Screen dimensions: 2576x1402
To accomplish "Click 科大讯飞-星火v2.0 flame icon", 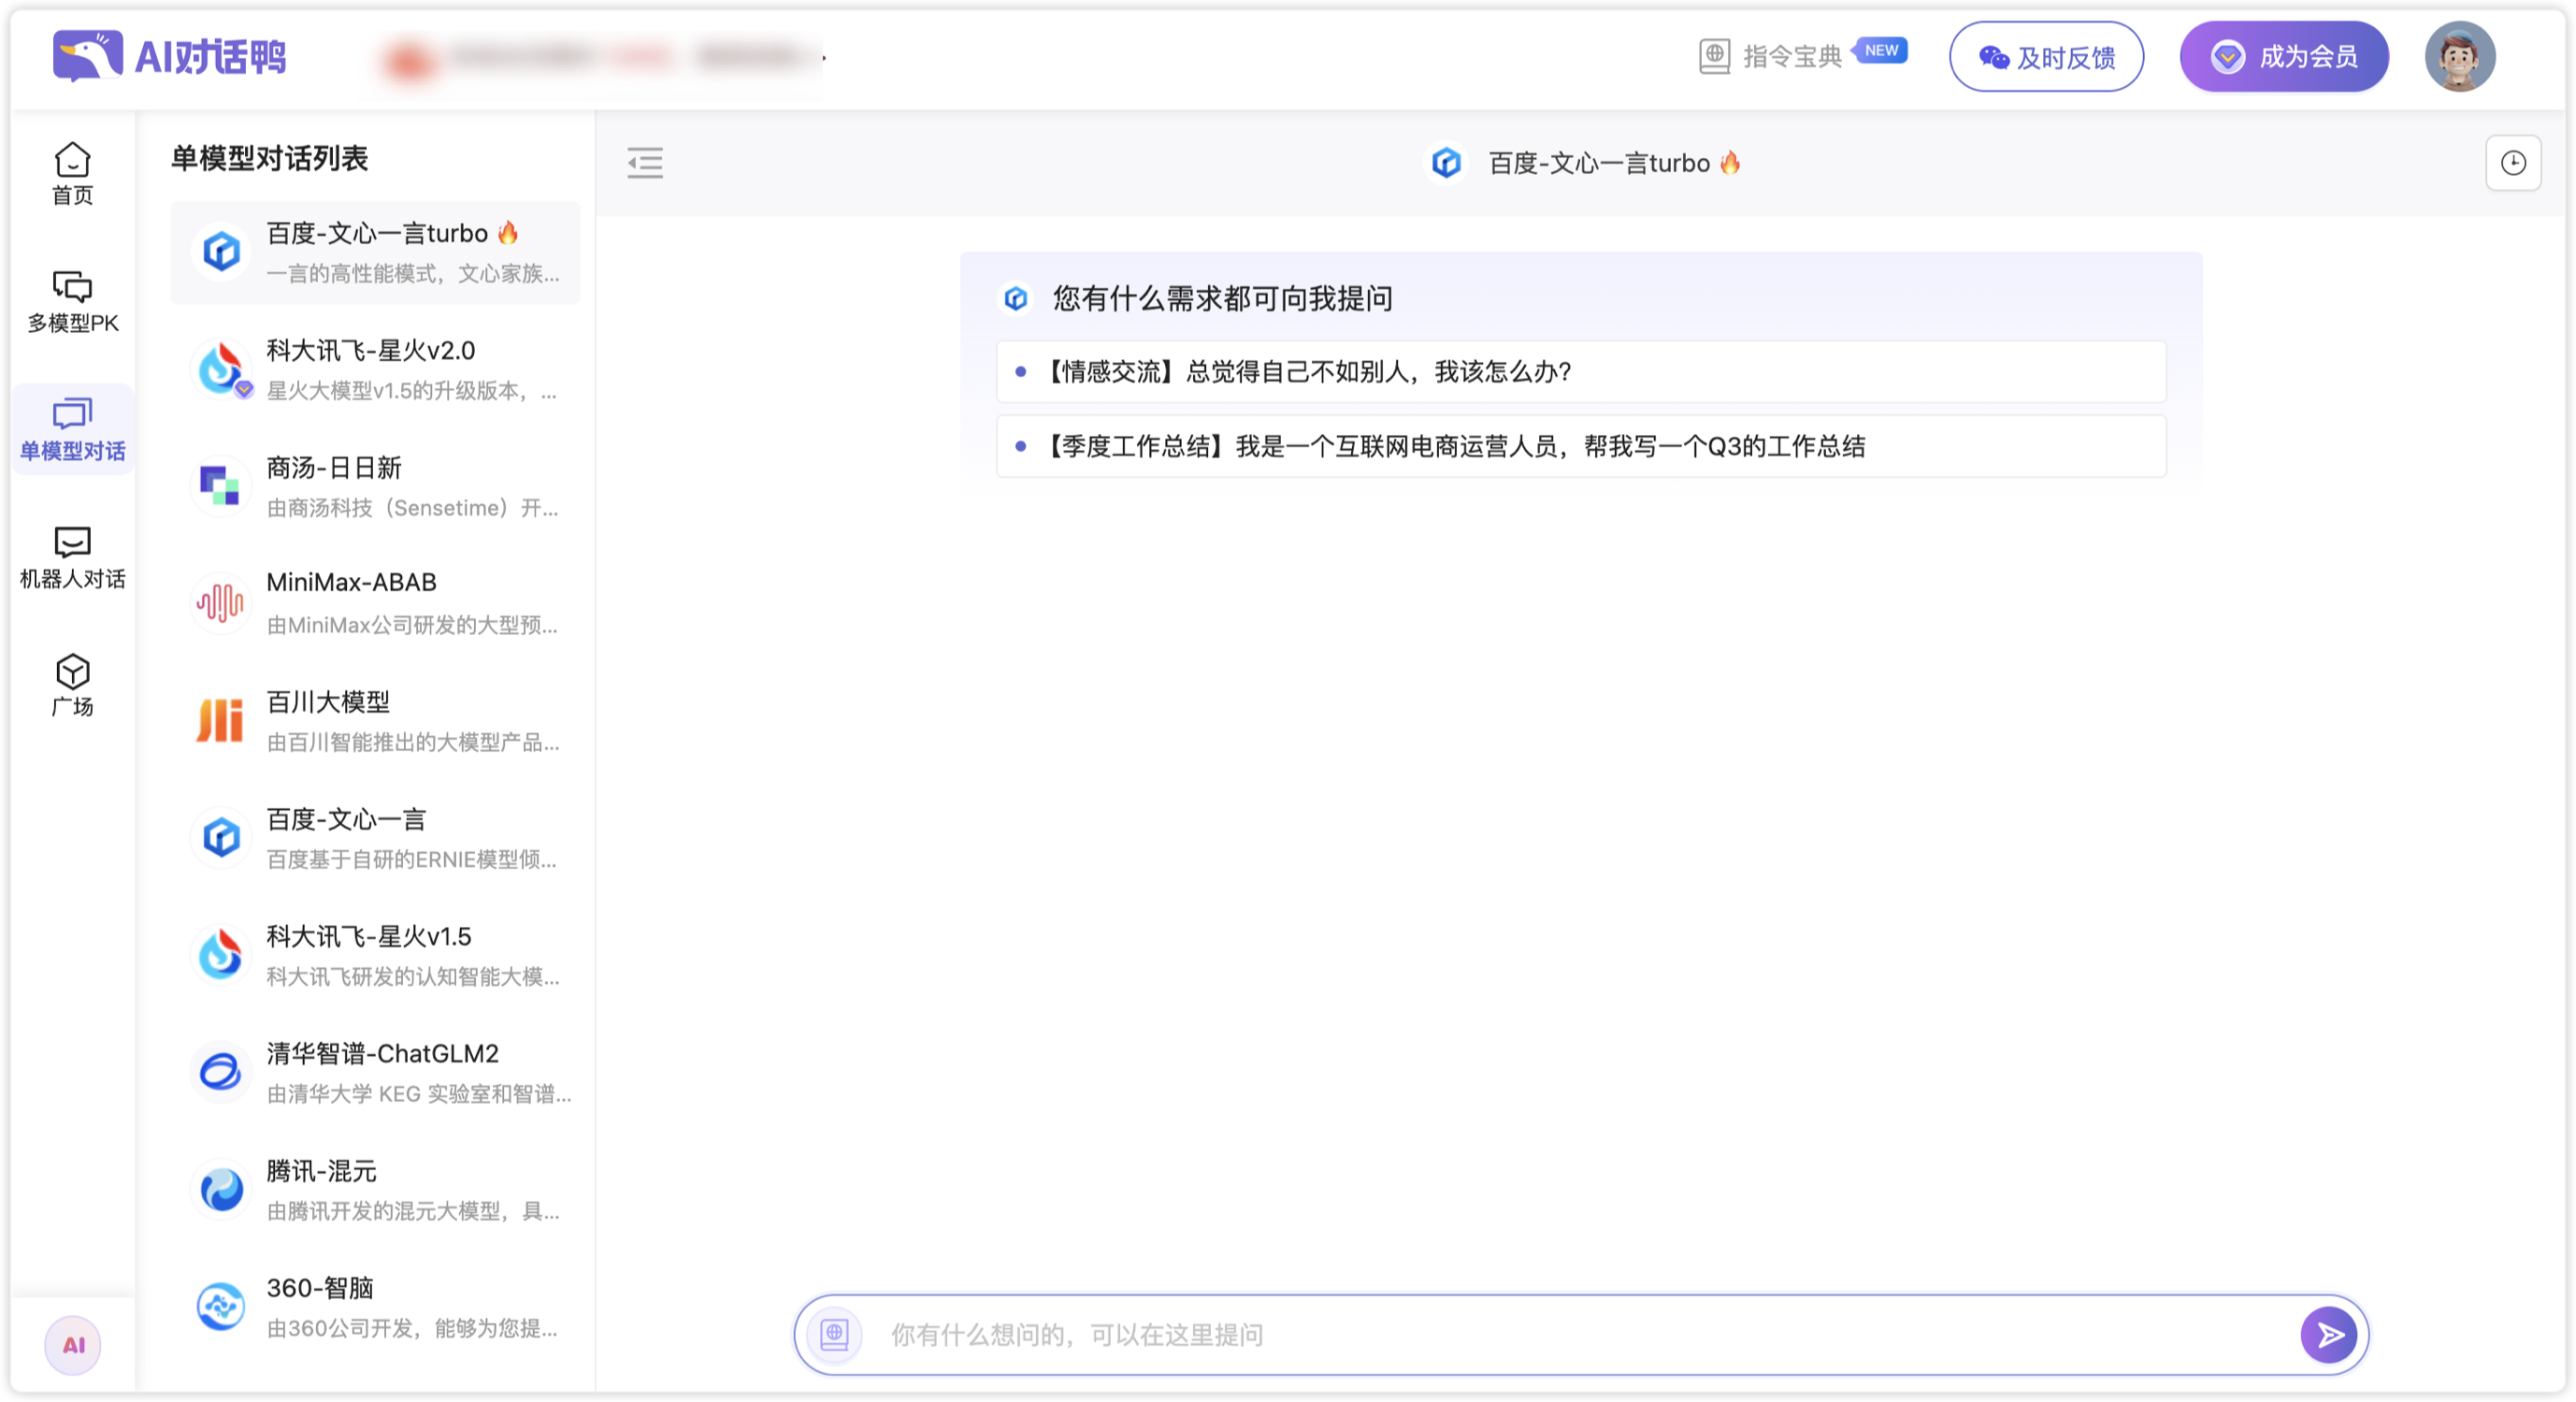I will tap(221, 369).
